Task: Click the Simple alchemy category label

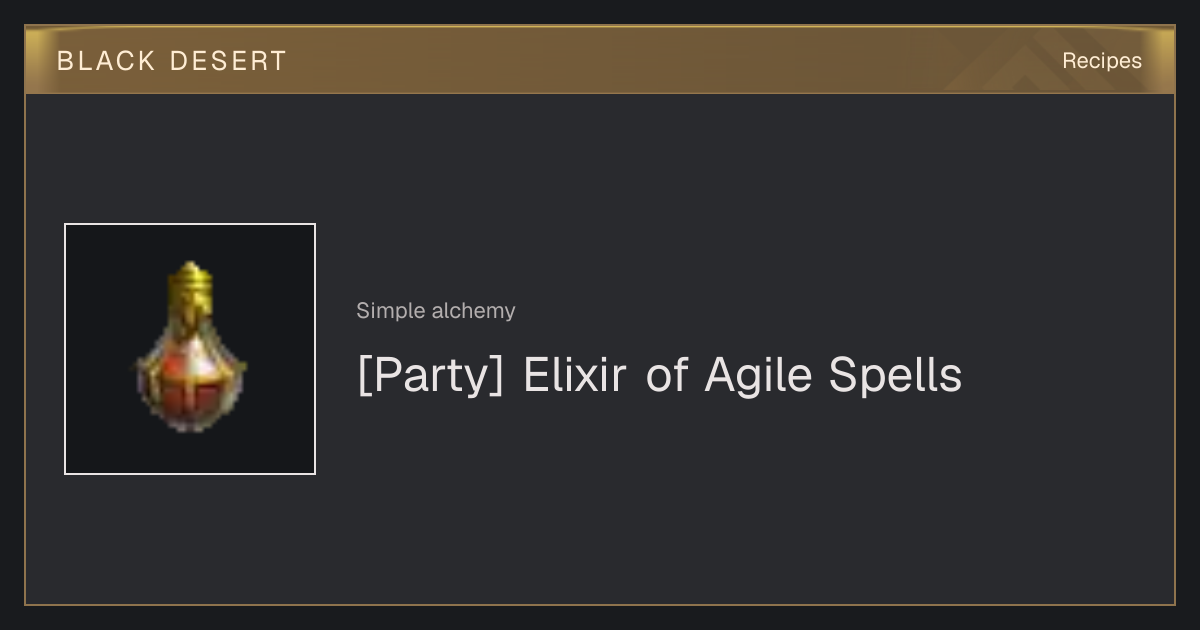Action: [x=436, y=311]
